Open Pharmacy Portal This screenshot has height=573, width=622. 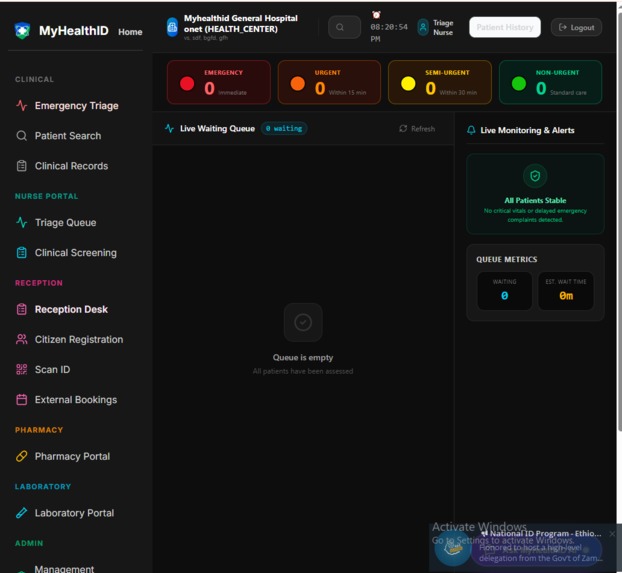coord(72,456)
